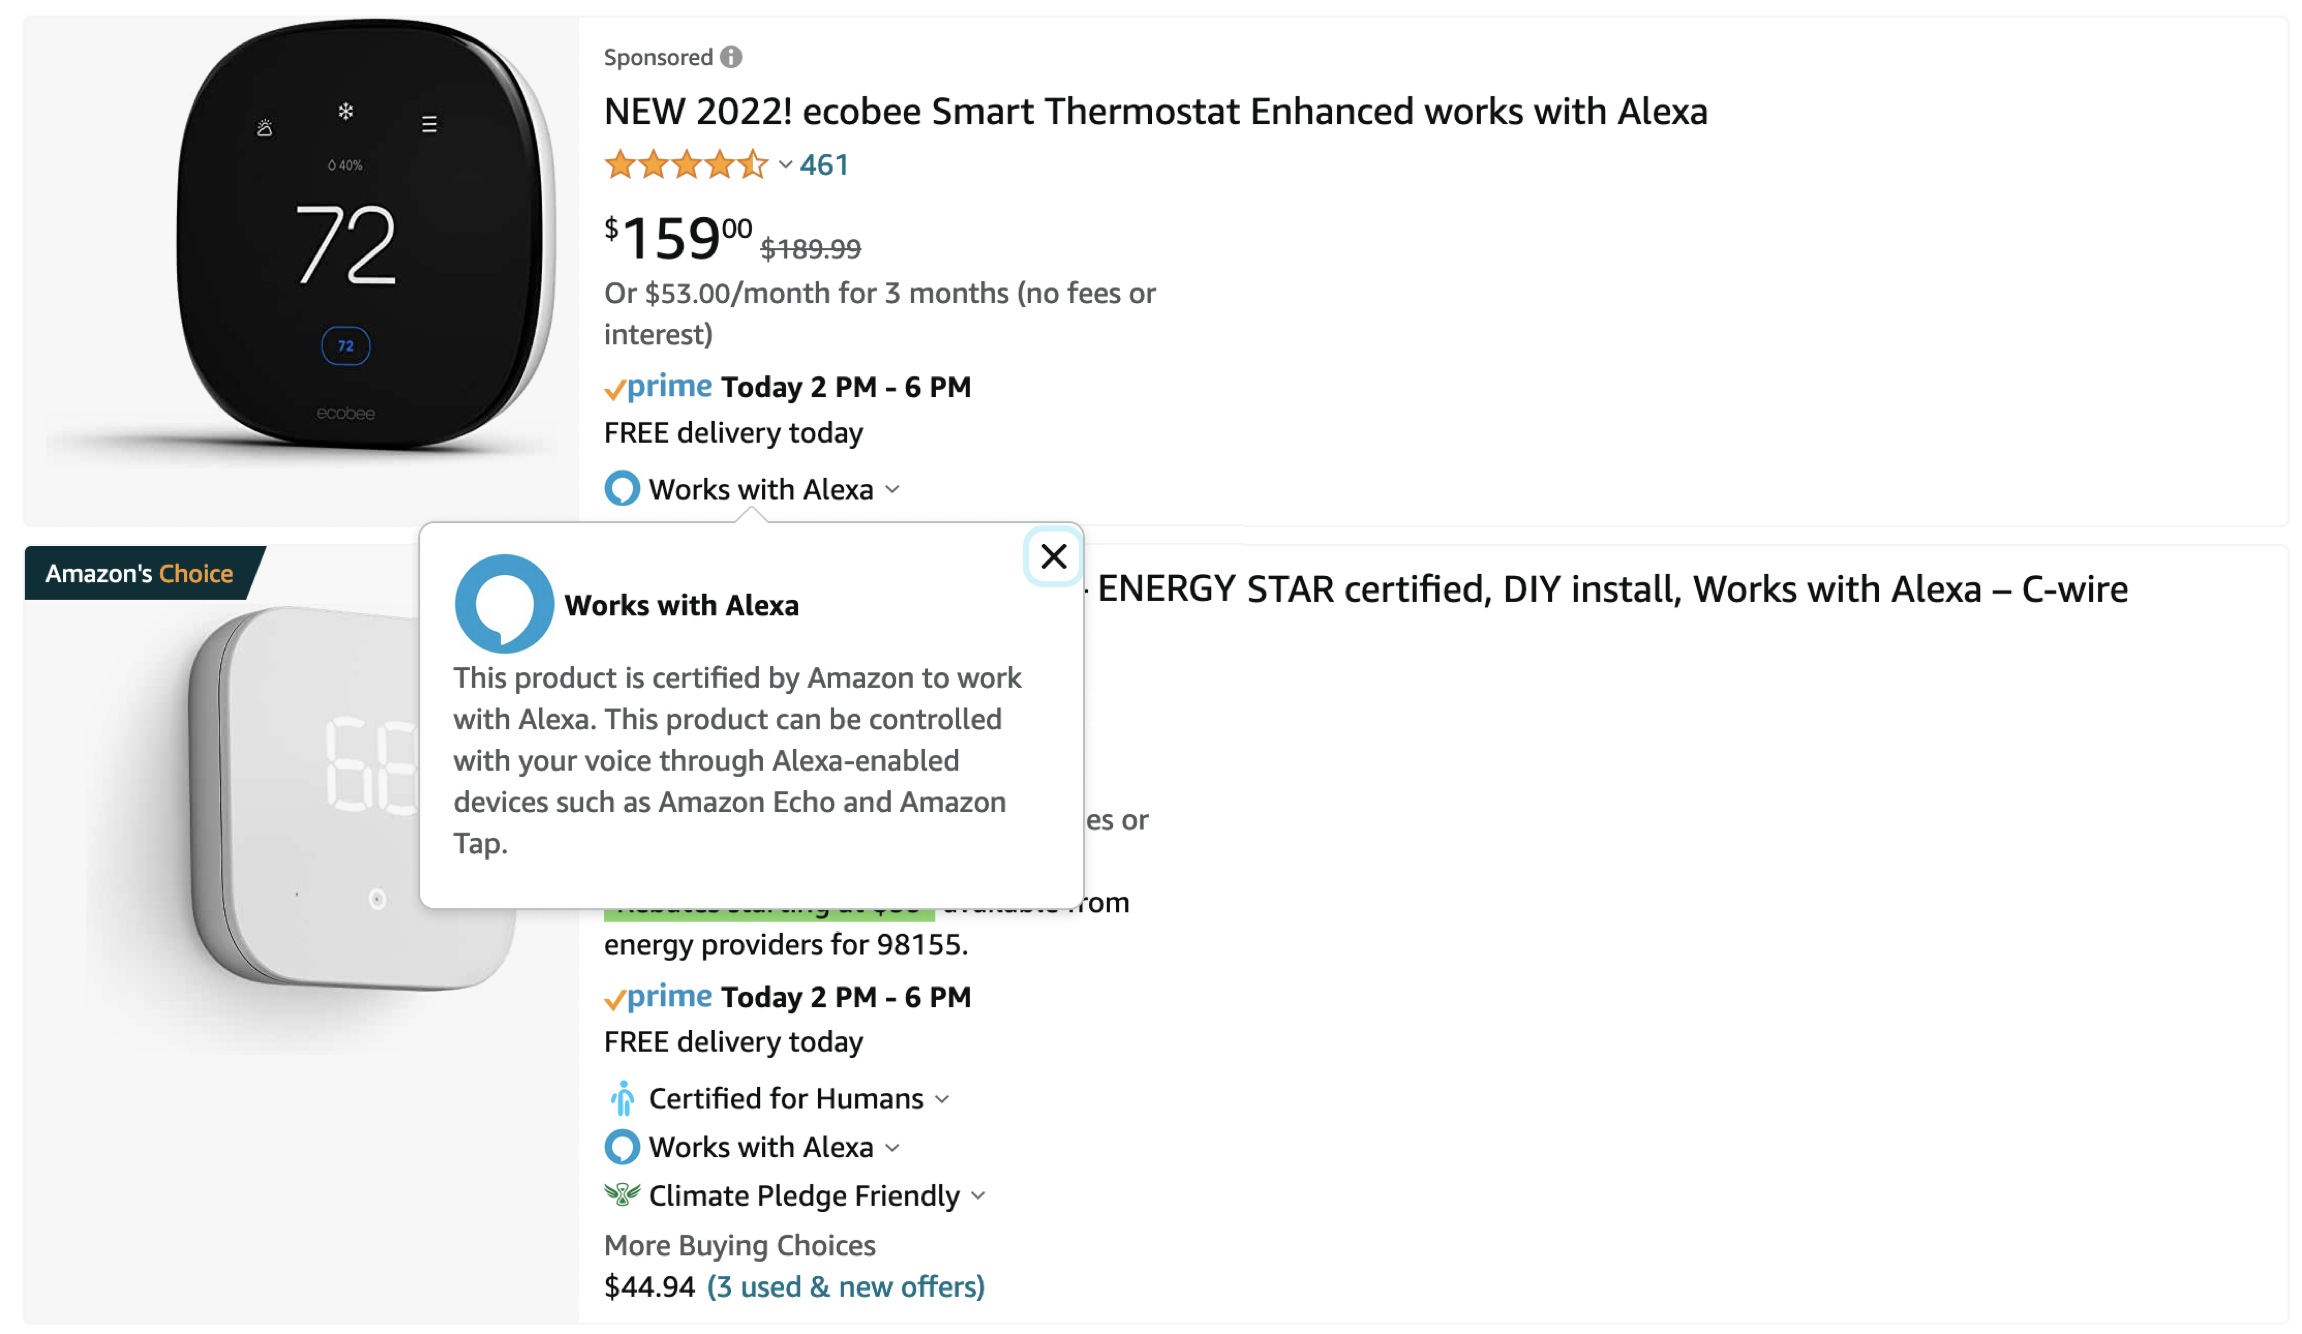The width and height of the screenshot is (2302, 1334).
Task: Click the Climate Pledge Friendly leaf icon
Action: [x=622, y=1194]
